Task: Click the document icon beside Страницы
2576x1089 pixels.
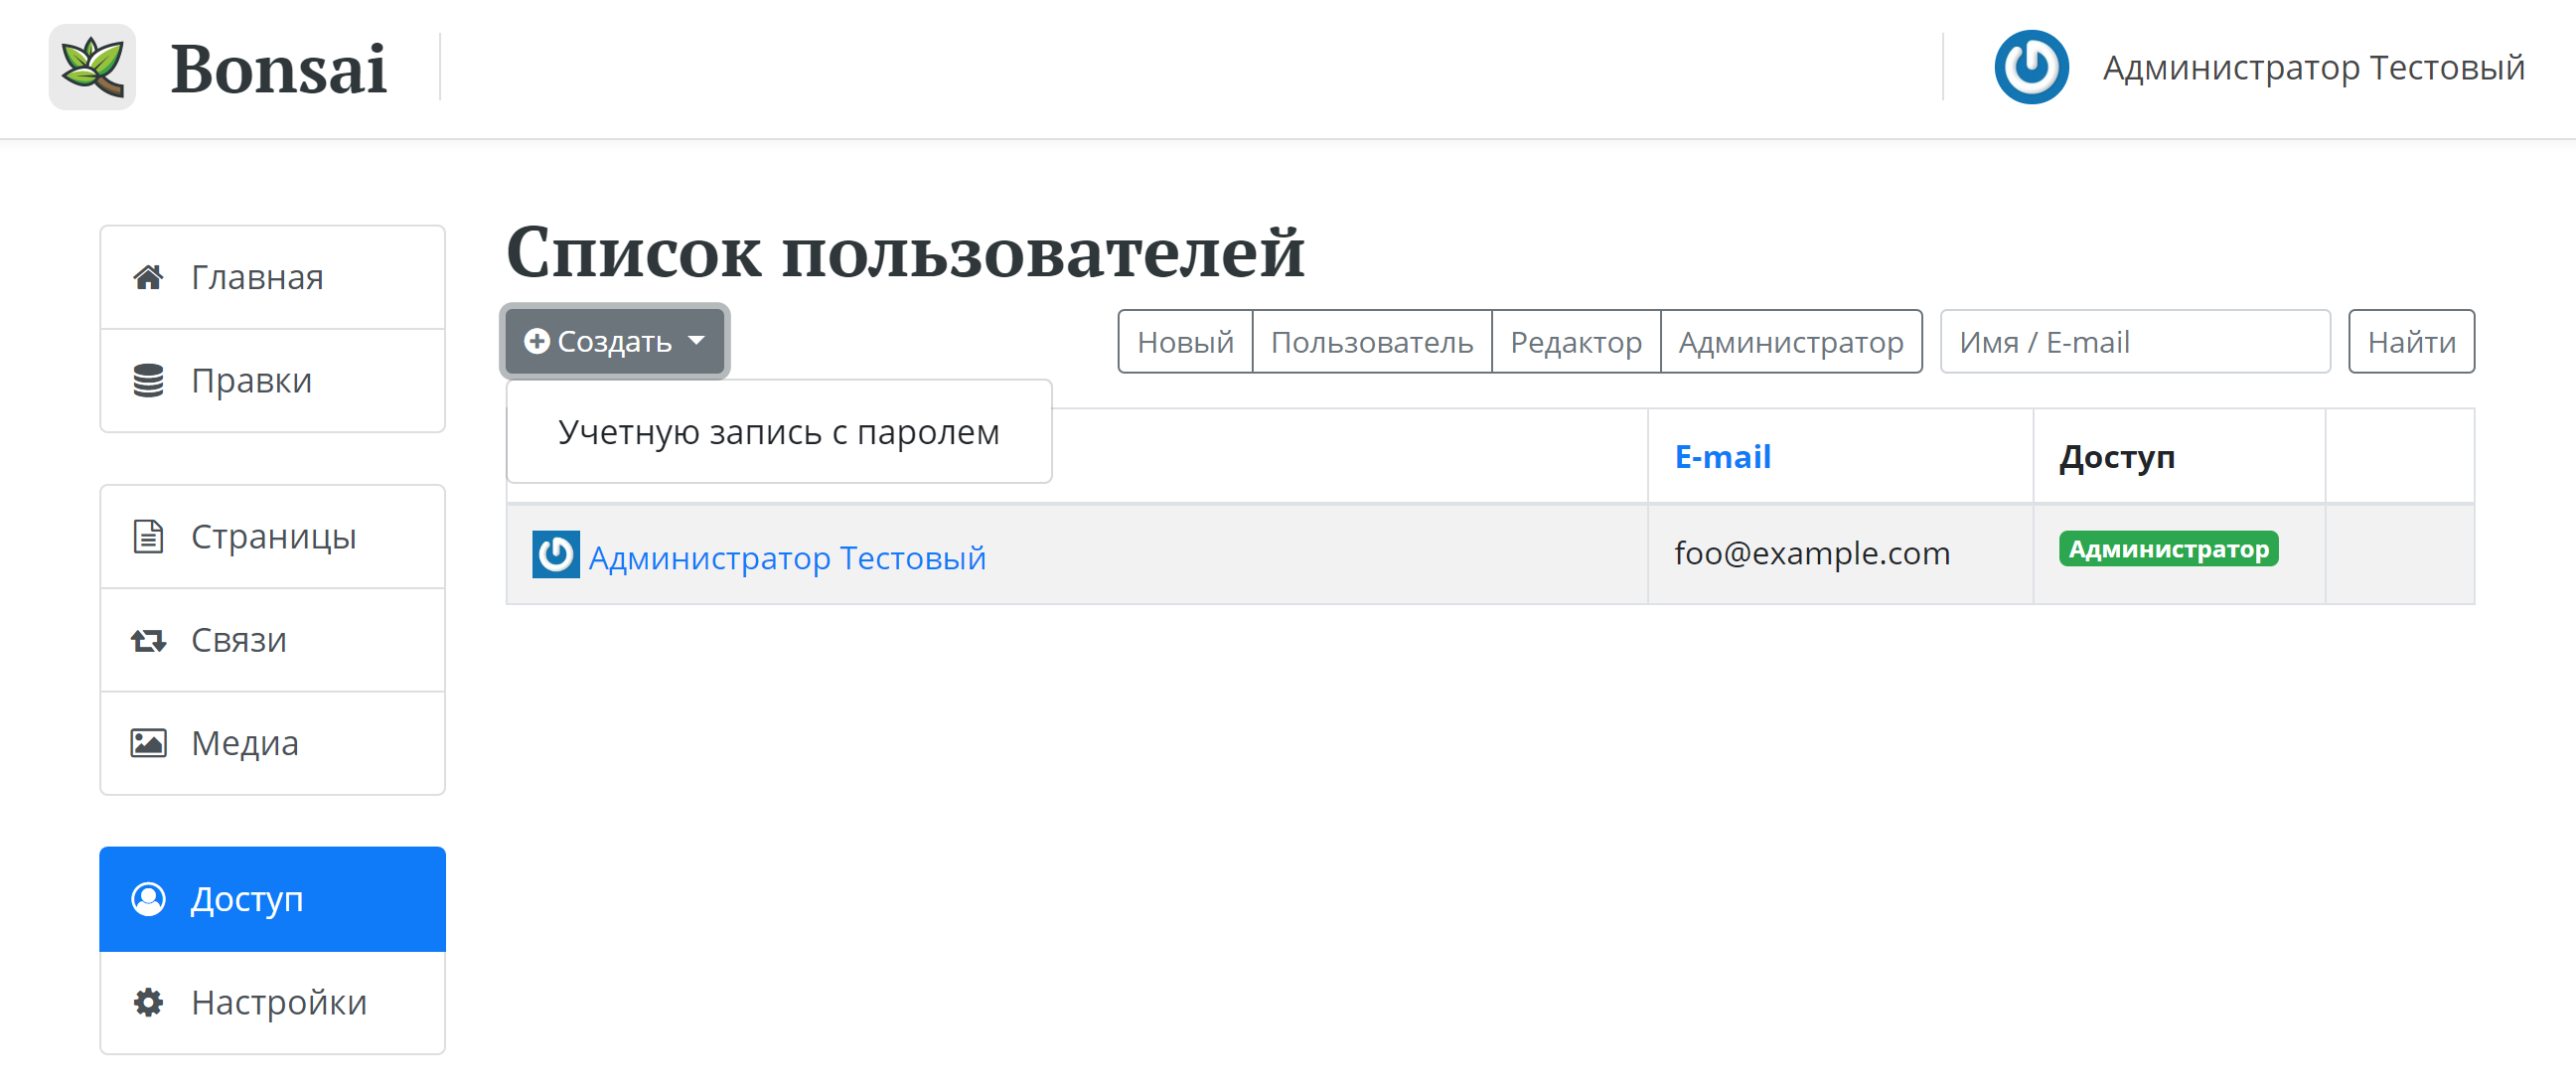Action: 148,537
